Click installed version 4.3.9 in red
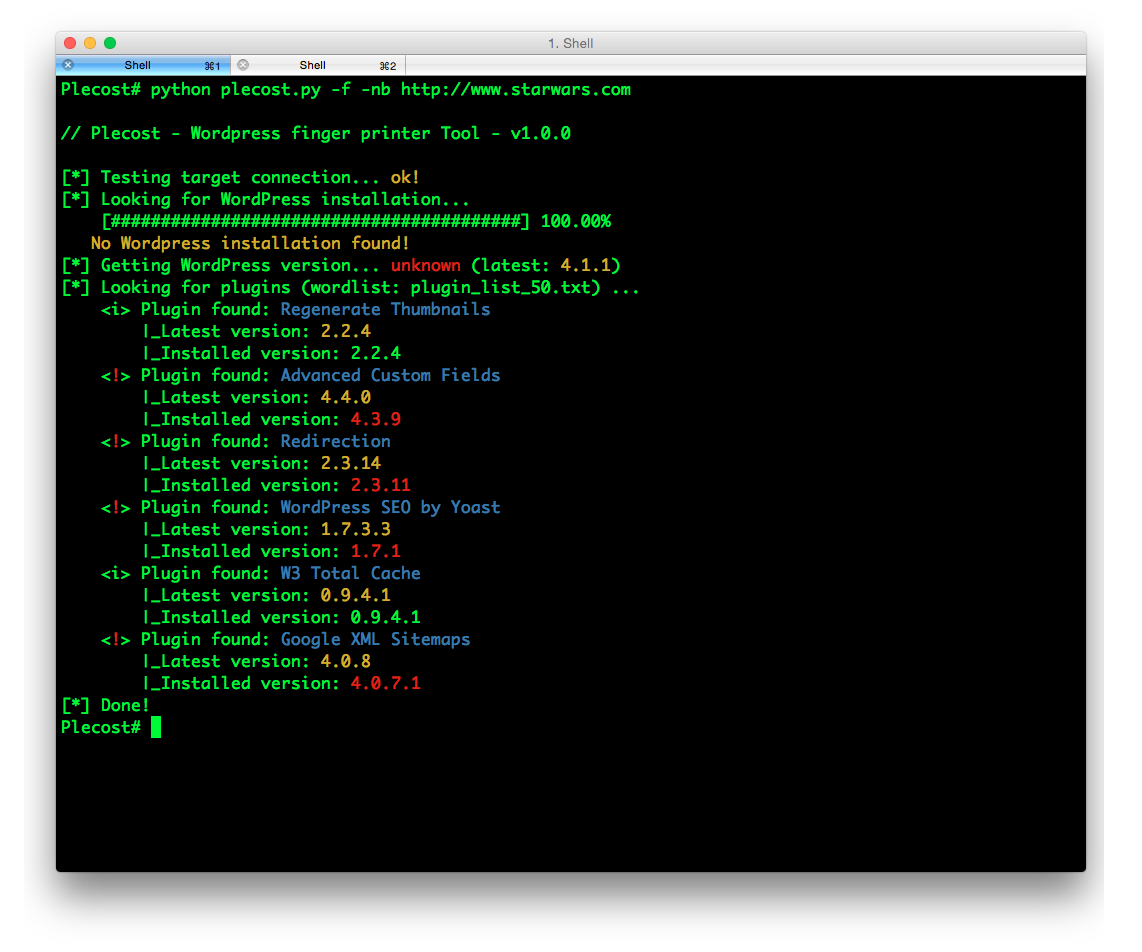 point(375,420)
